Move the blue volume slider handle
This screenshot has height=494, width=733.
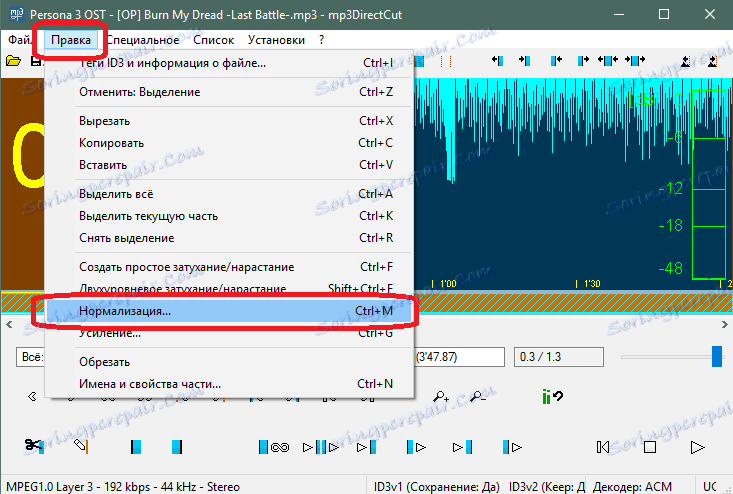[717, 357]
